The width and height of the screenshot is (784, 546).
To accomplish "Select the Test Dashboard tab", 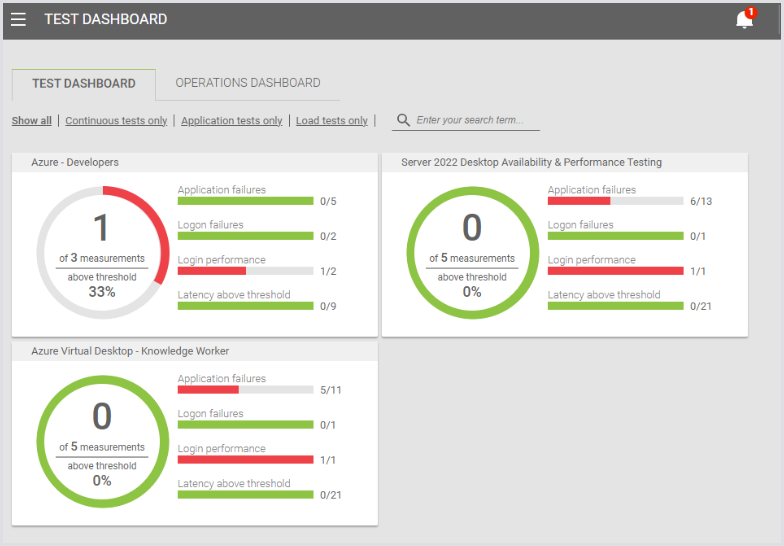I will click(84, 84).
